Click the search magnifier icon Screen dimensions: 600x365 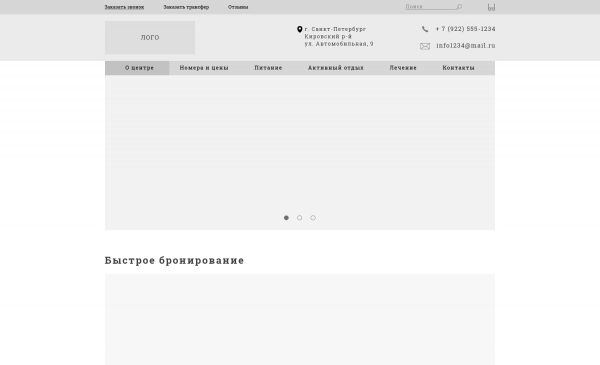click(459, 7)
